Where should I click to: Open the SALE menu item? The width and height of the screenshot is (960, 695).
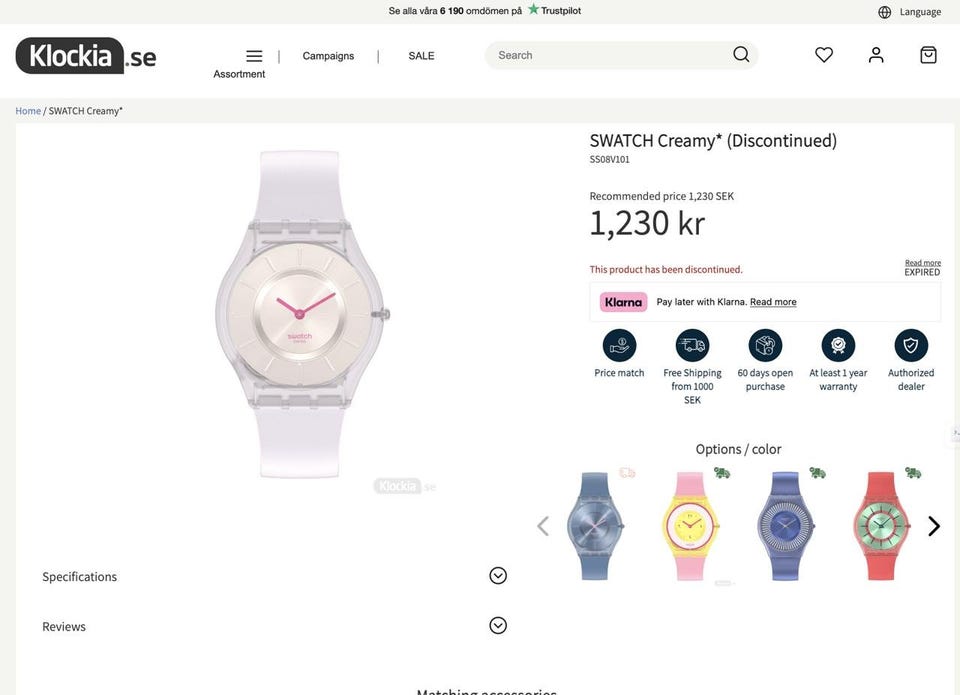pyautogui.click(x=421, y=56)
